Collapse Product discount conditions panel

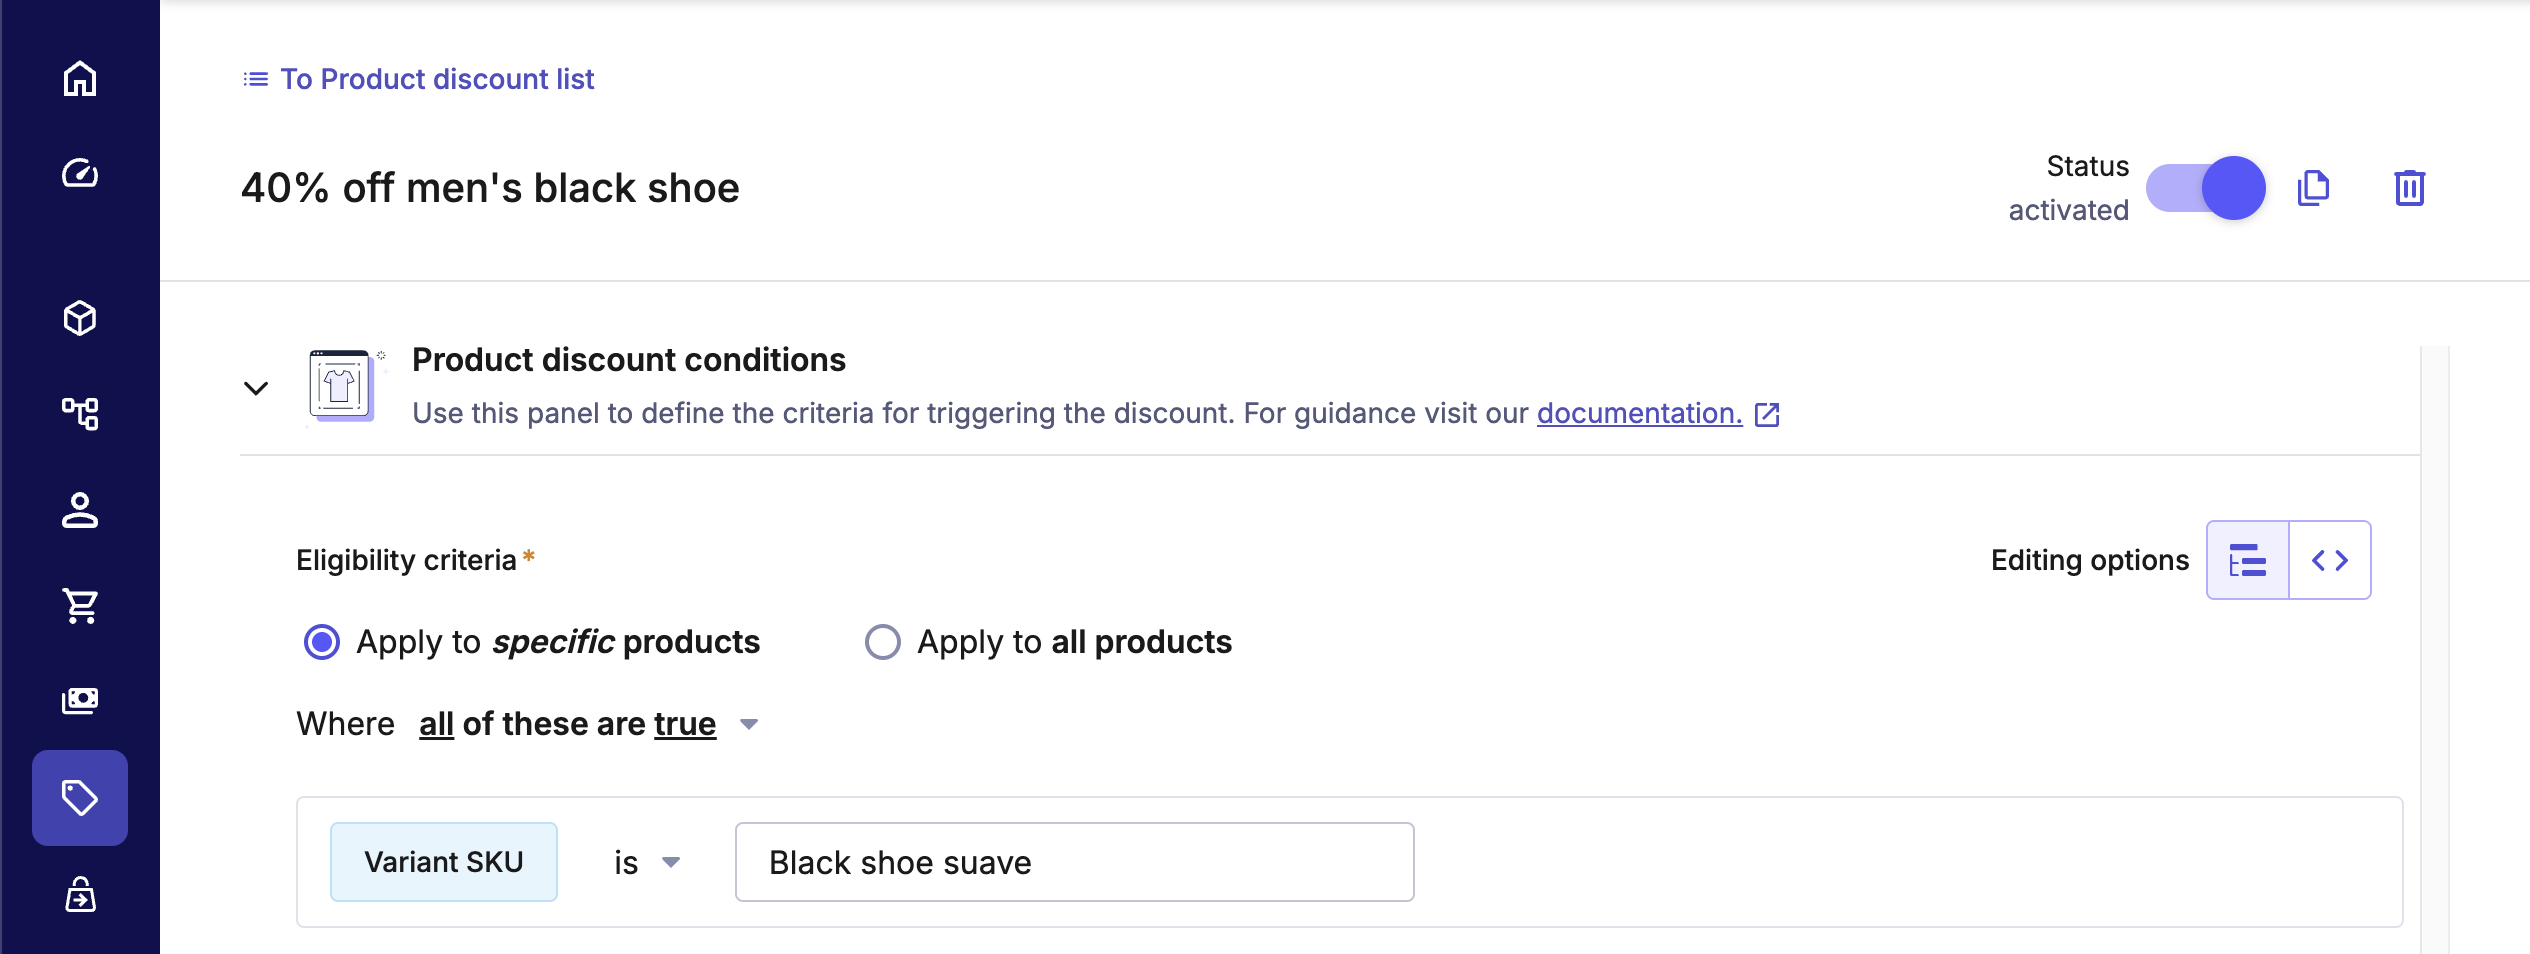[256, 388]
